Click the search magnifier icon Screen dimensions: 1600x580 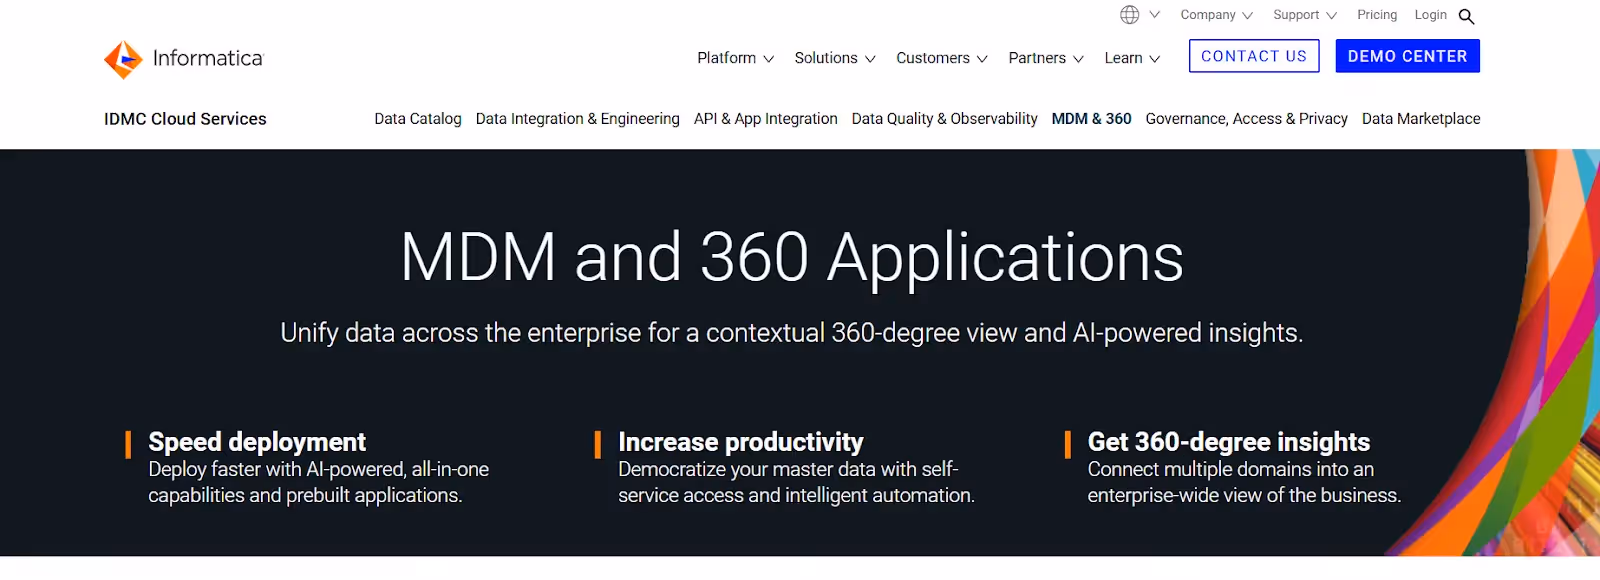(1467, 16)
